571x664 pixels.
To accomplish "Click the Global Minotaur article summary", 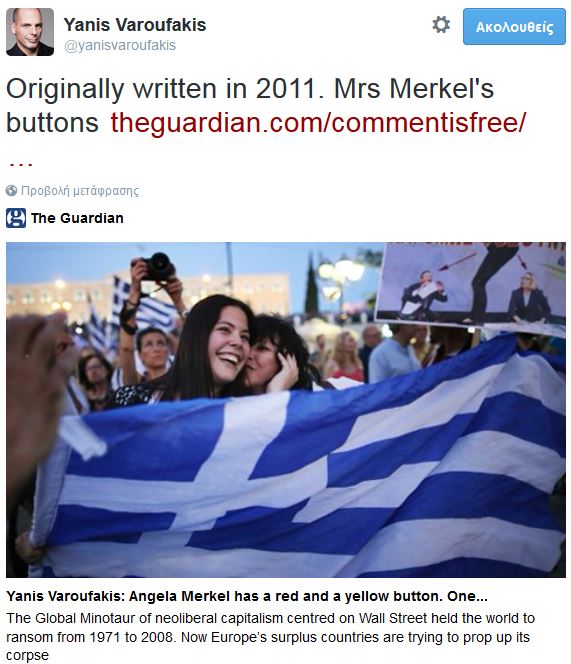I will 270,636.
